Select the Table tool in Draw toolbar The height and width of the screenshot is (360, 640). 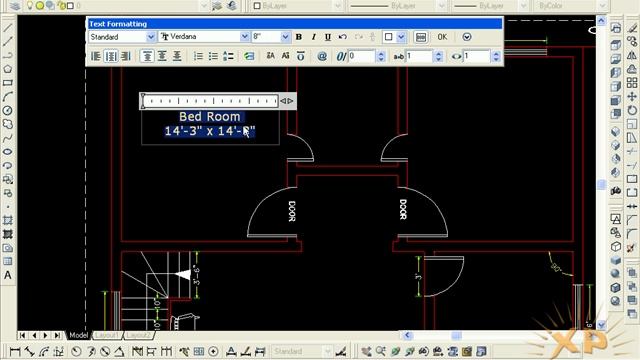point(8,261)
